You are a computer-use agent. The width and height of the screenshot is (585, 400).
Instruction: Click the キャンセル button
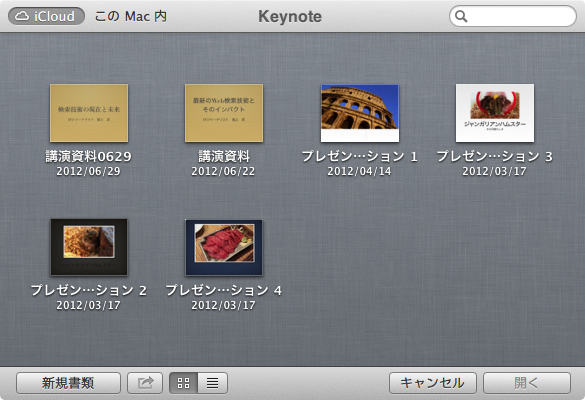pyautogui.click(x=433, y=383)
